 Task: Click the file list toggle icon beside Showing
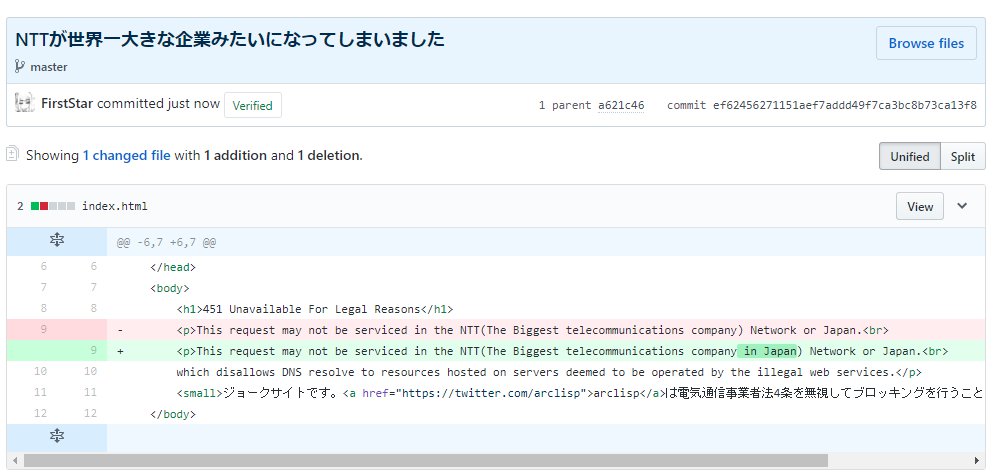coord(13,154)
